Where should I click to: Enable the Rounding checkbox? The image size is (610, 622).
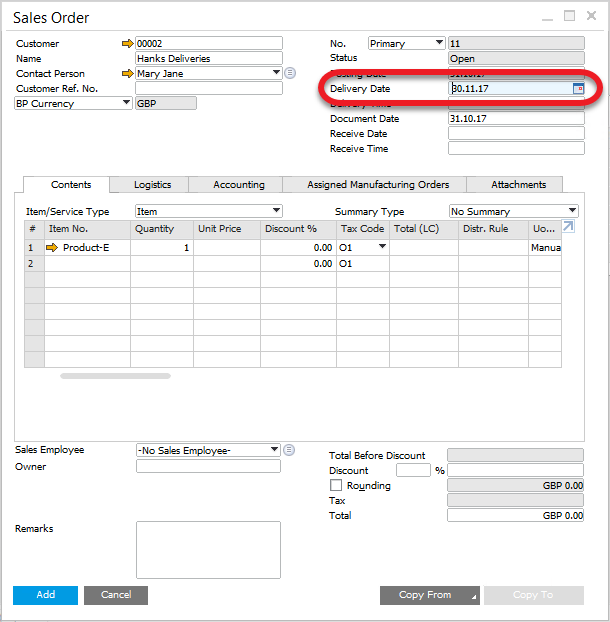[x=336, y=485]
